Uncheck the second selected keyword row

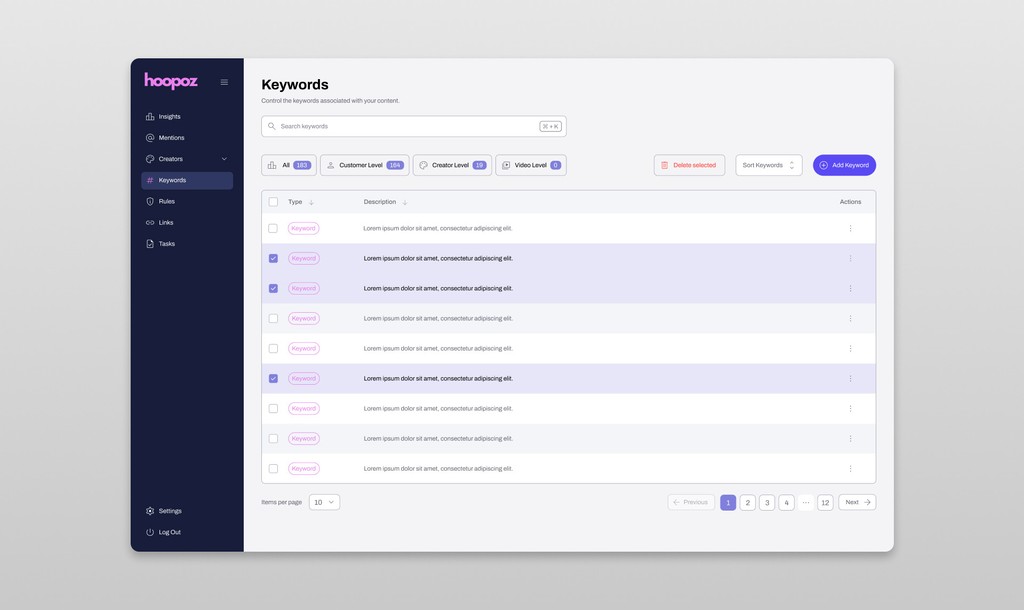pos(273,288)
